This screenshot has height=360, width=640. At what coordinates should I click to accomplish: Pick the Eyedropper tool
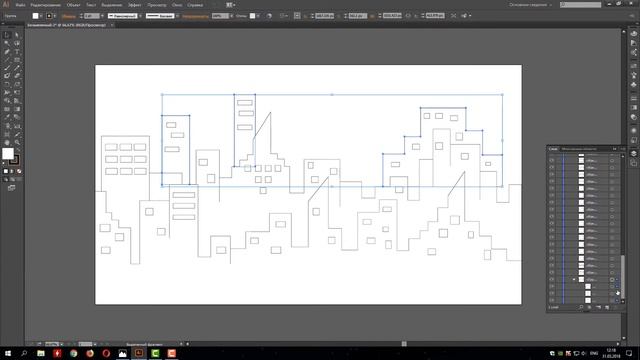pos(7,118)
